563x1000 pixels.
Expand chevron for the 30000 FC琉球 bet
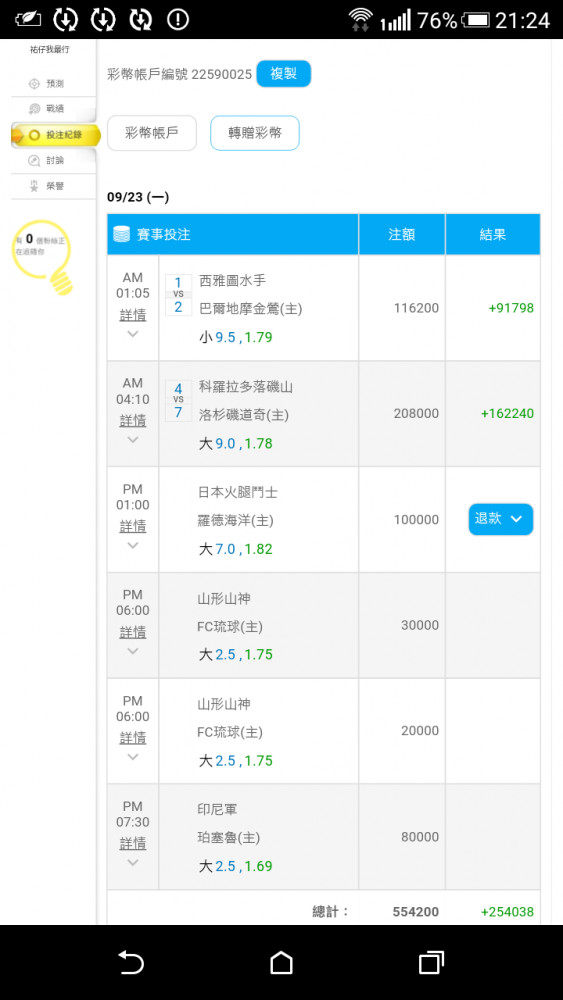pos(133,651)
